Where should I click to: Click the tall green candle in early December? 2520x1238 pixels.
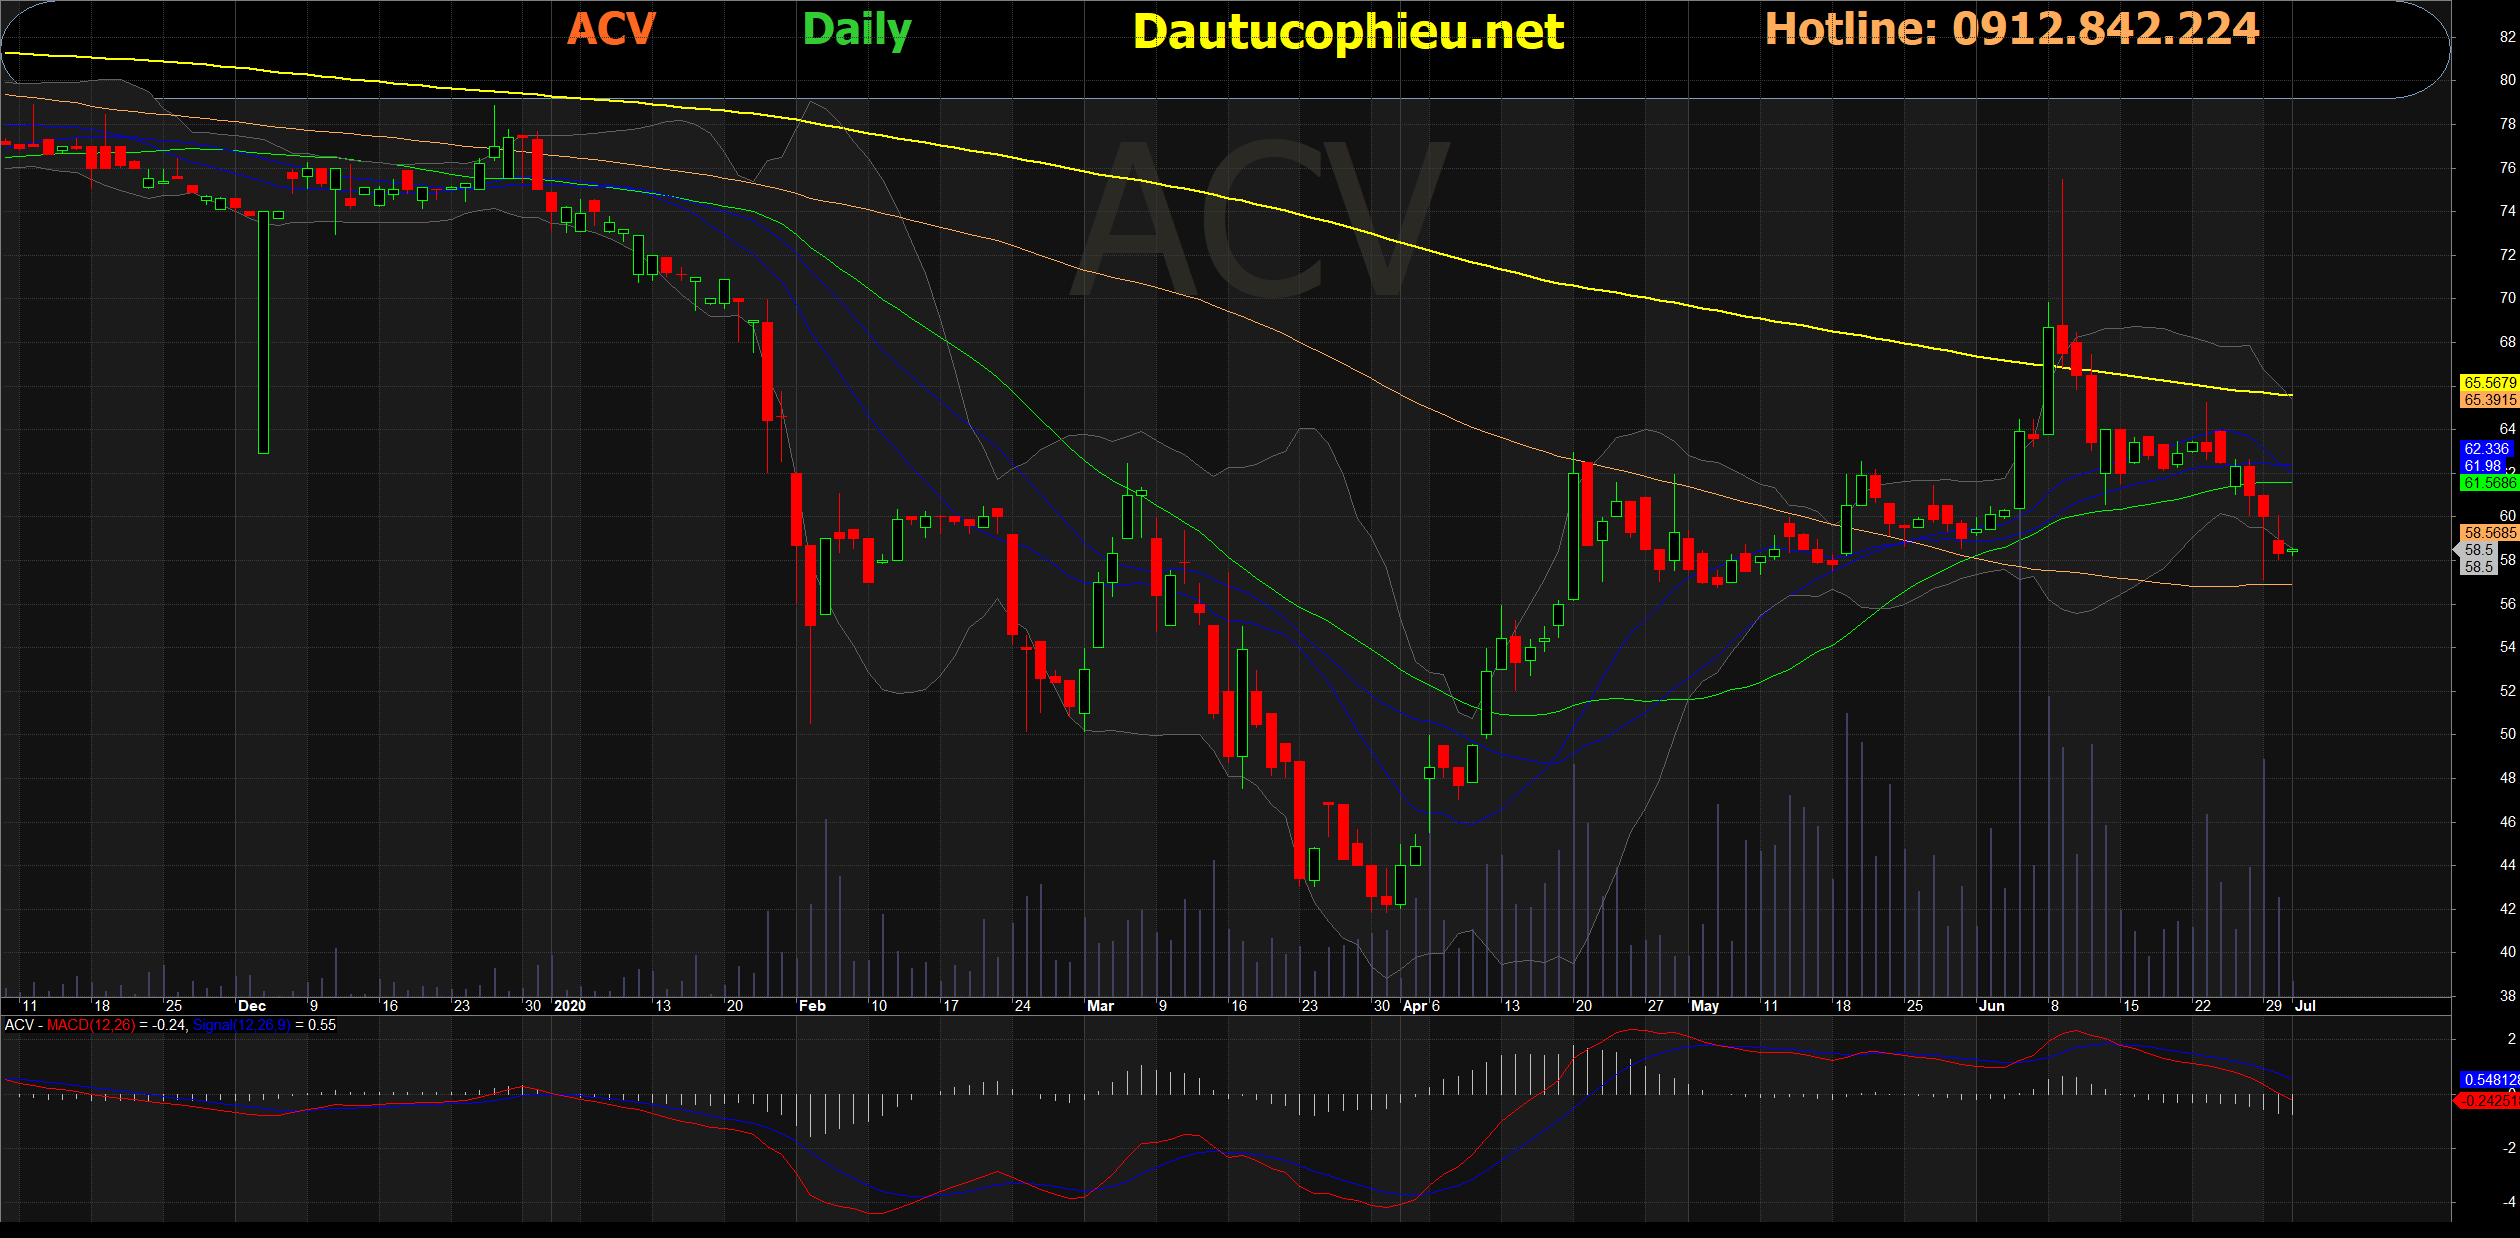(264, 332)
